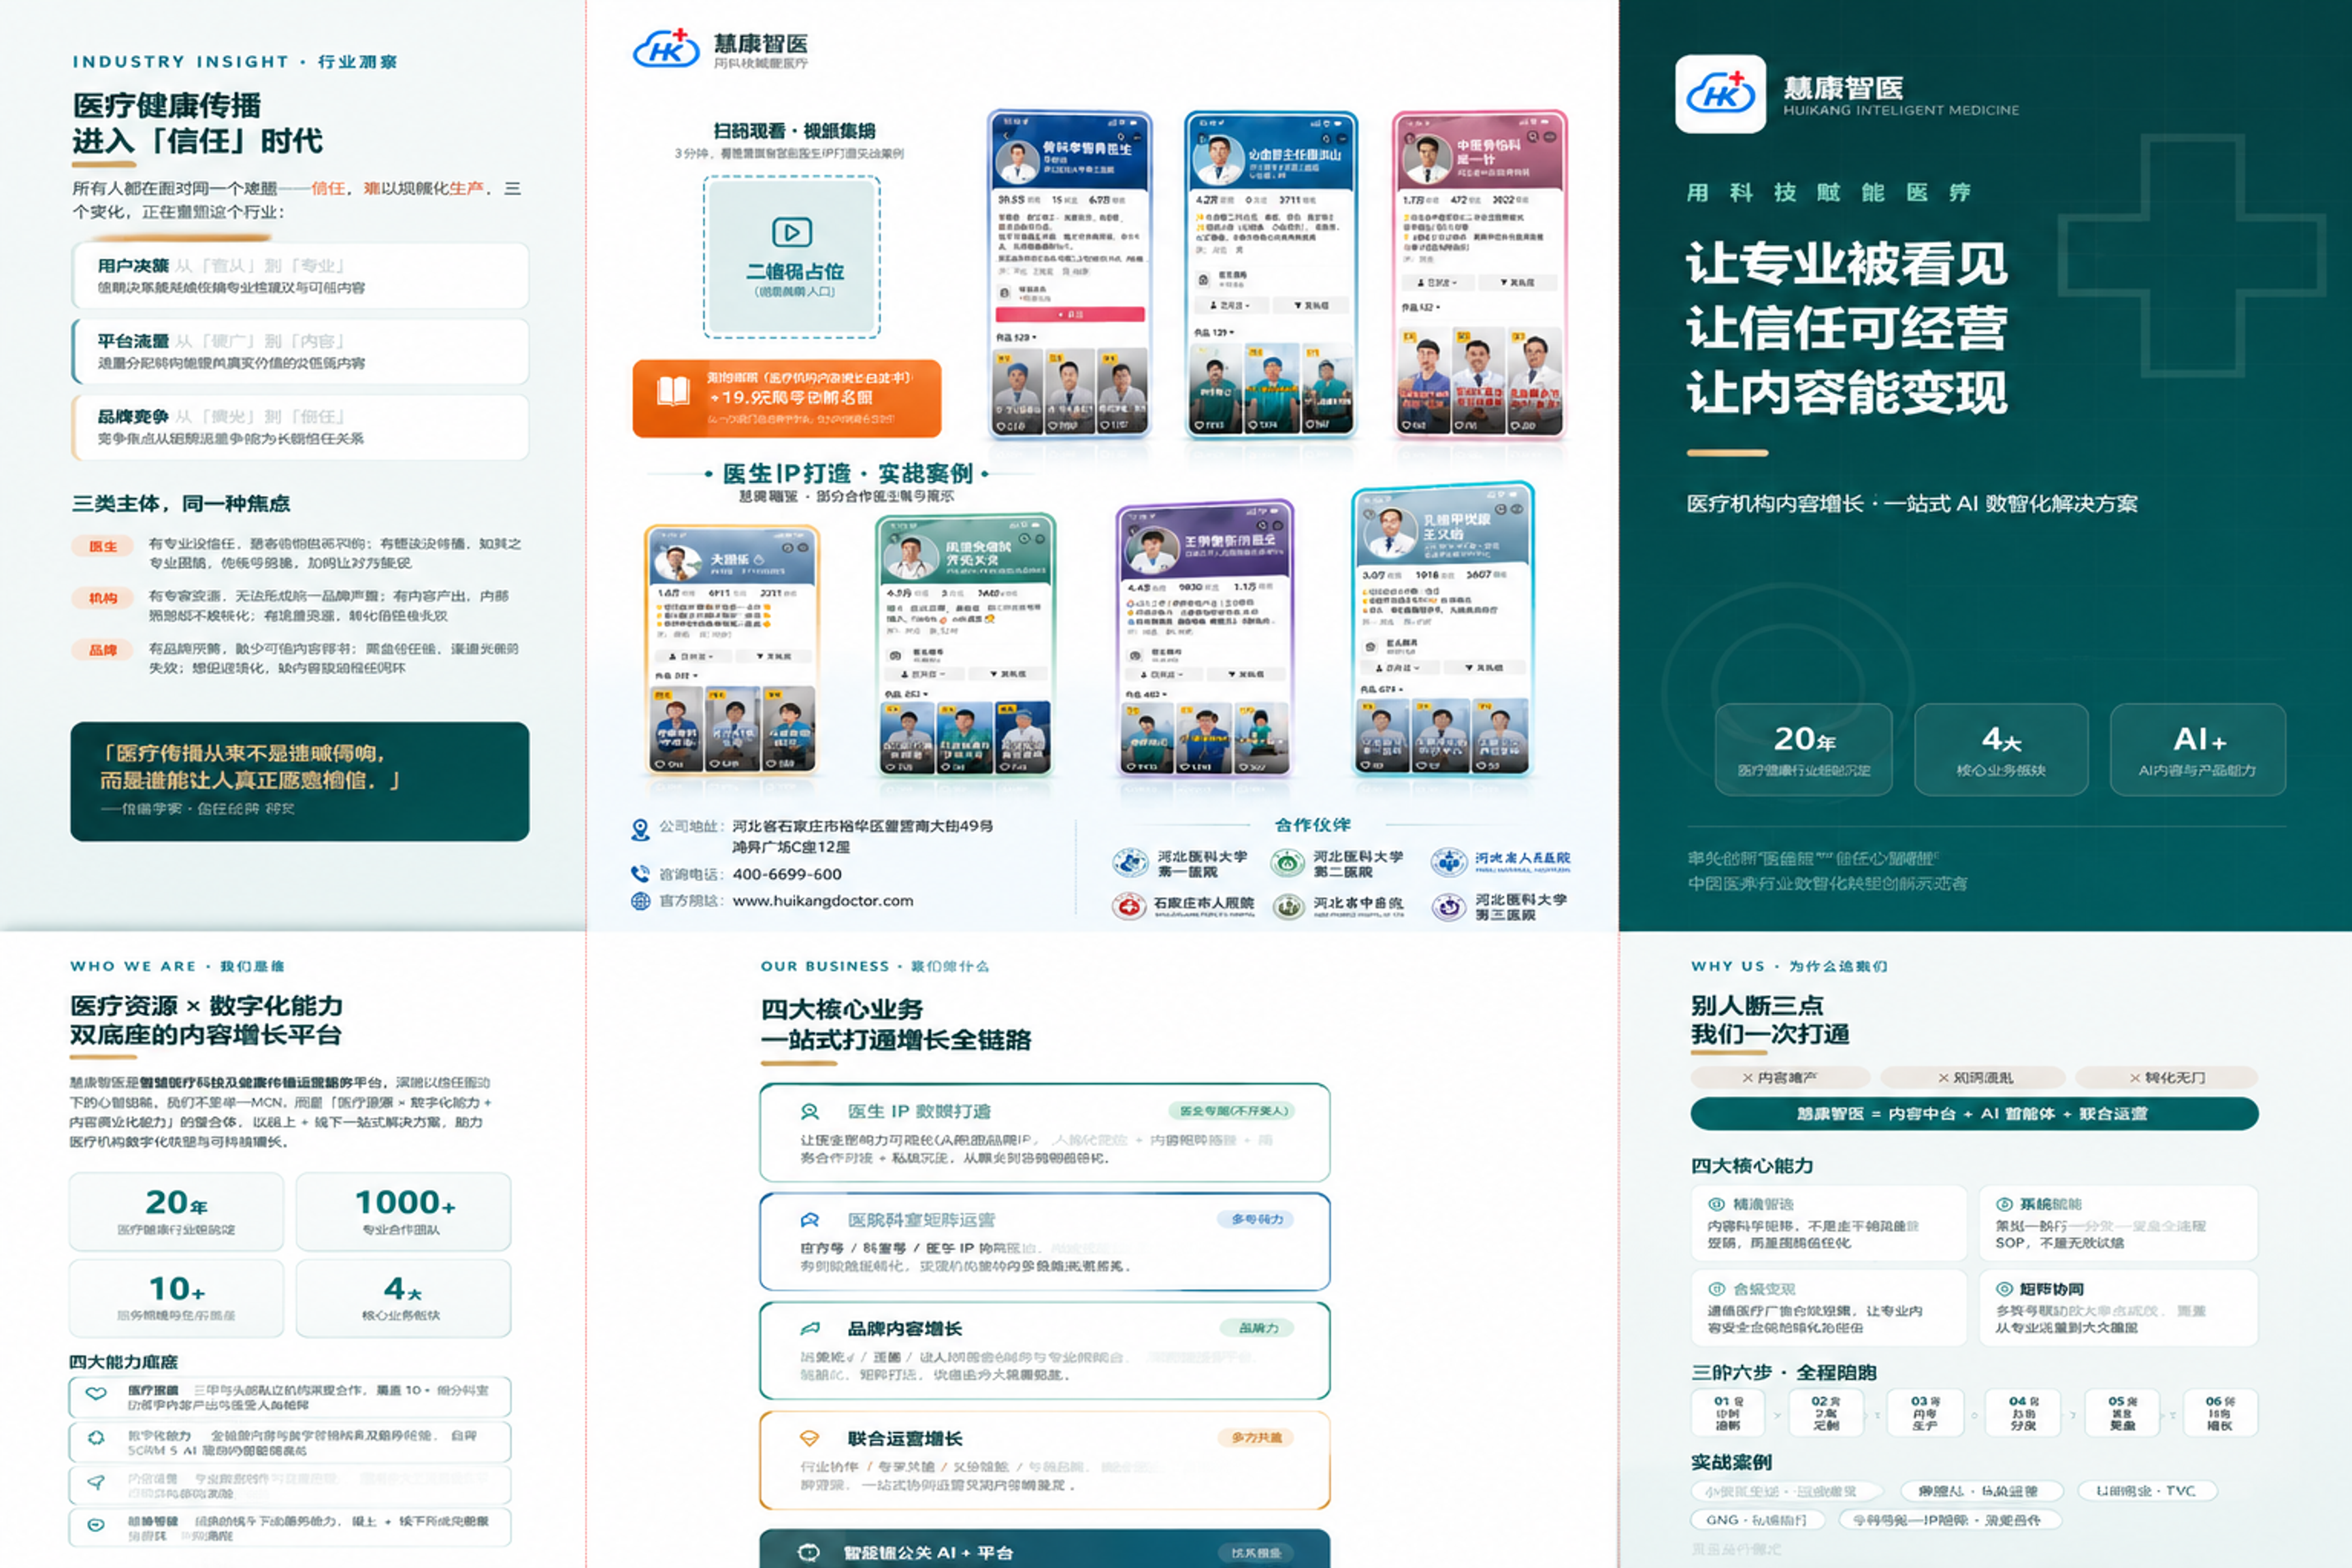Click the 品牌竞争 card
The height and width of the screenshot is (1568, 2352).
point(300,427)
